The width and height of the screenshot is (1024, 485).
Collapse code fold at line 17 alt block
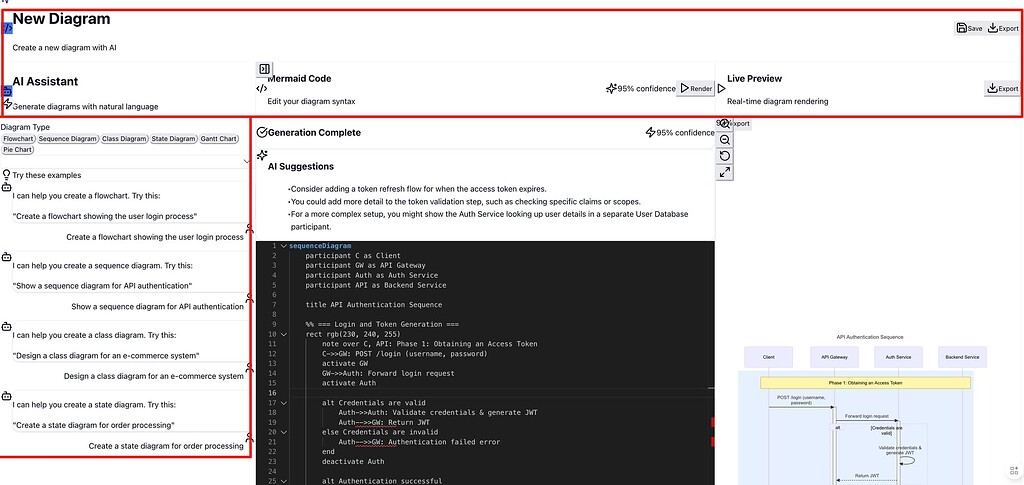pos(283,403)
